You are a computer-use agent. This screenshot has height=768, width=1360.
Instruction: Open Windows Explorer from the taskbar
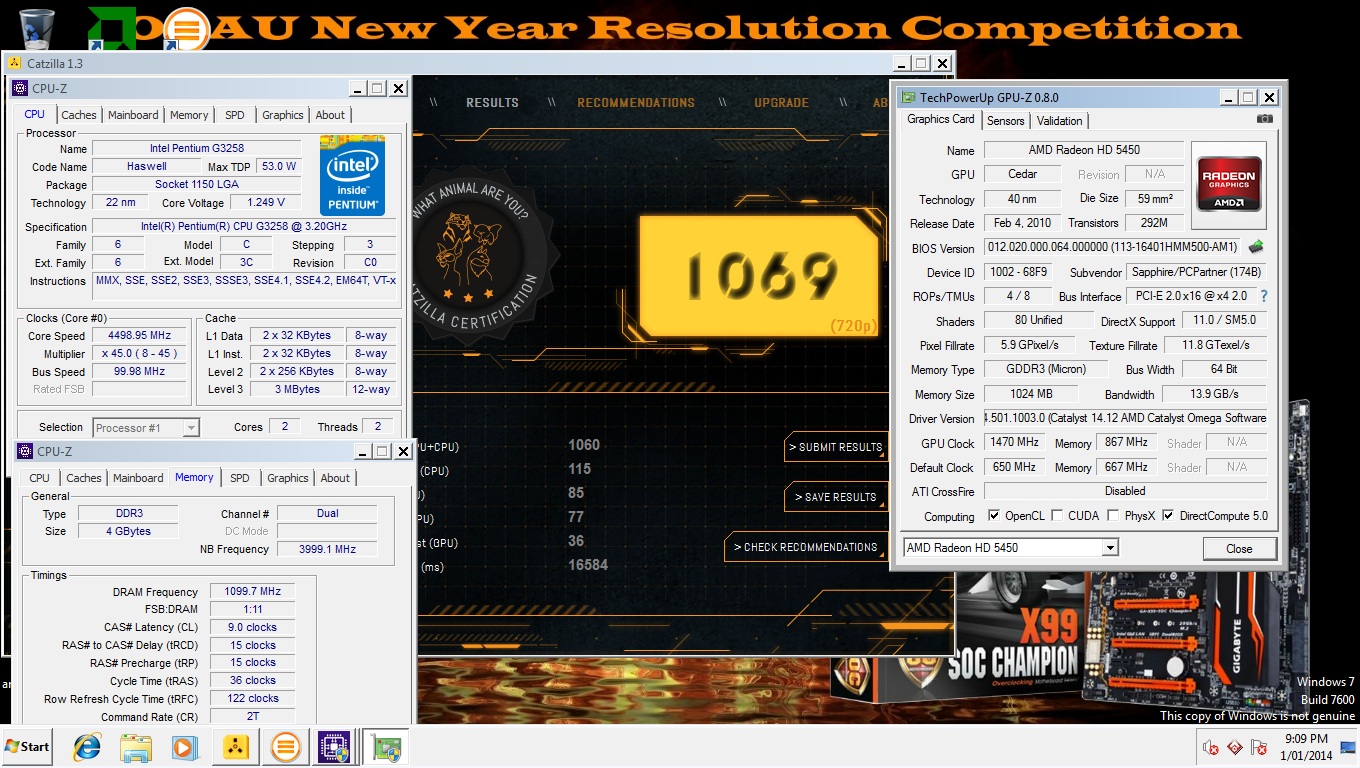[136, 747]
